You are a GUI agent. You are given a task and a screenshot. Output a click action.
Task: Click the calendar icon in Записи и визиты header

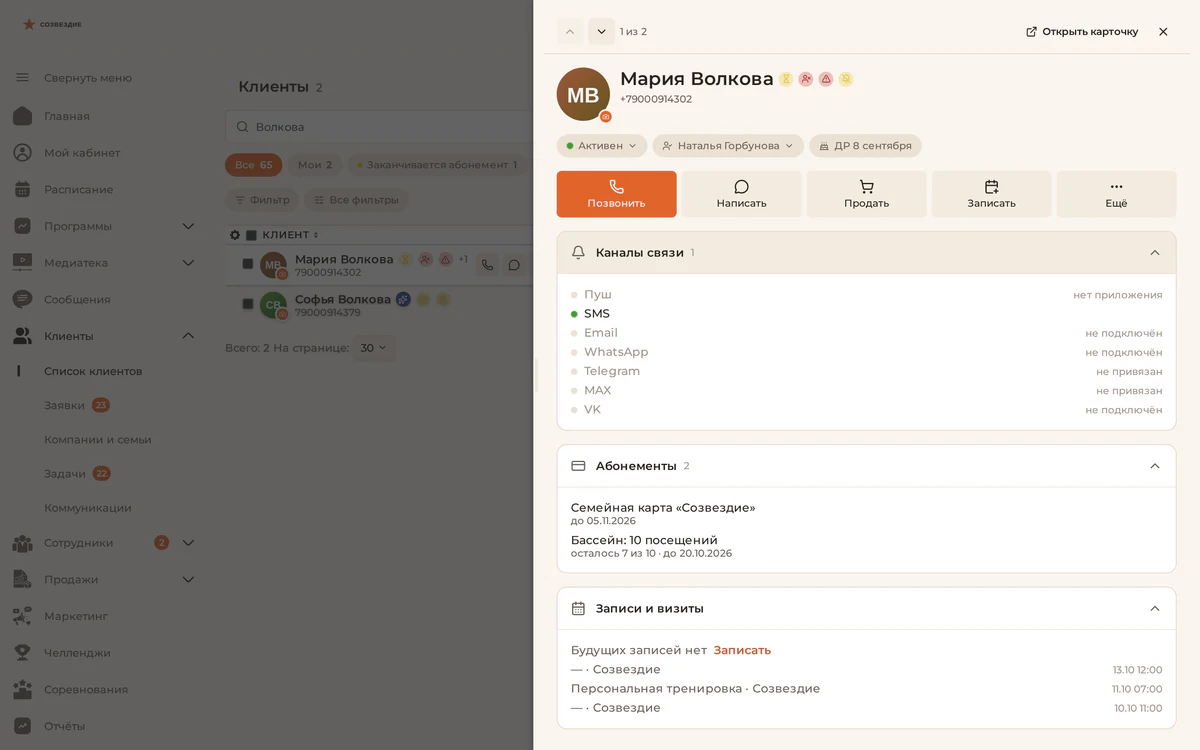pos(578,608)
